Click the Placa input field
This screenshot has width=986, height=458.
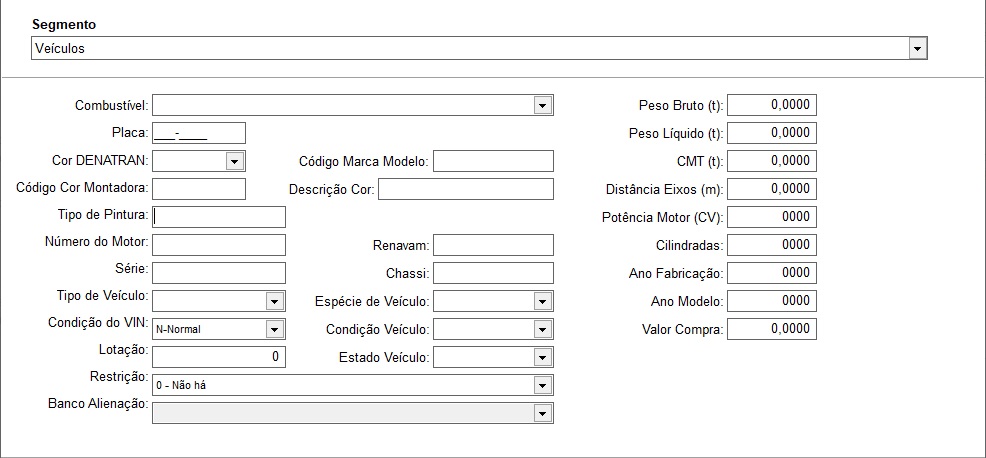199,133
